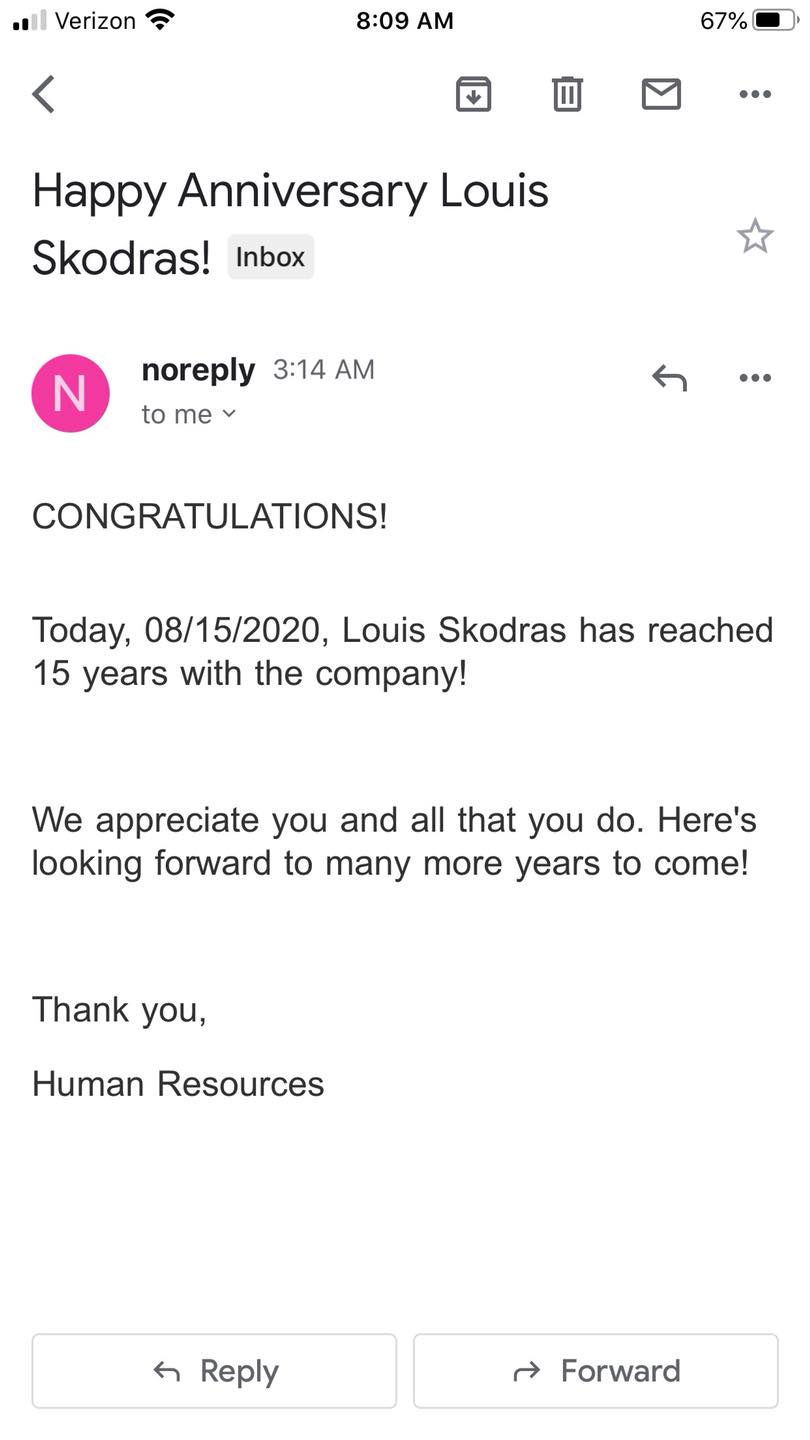
Task: Archive this email with the archive icon
Action: 473,94
